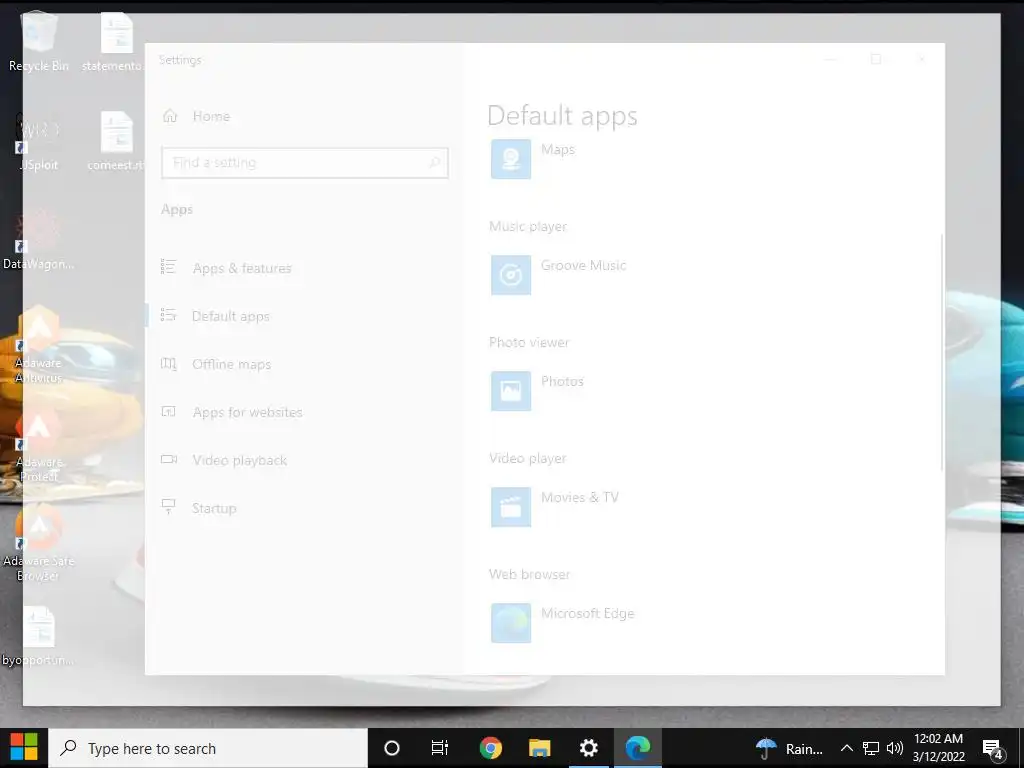The image size is (1024, 768).
Task: Click the Photos app icon
Action: [x=511, y=391]
